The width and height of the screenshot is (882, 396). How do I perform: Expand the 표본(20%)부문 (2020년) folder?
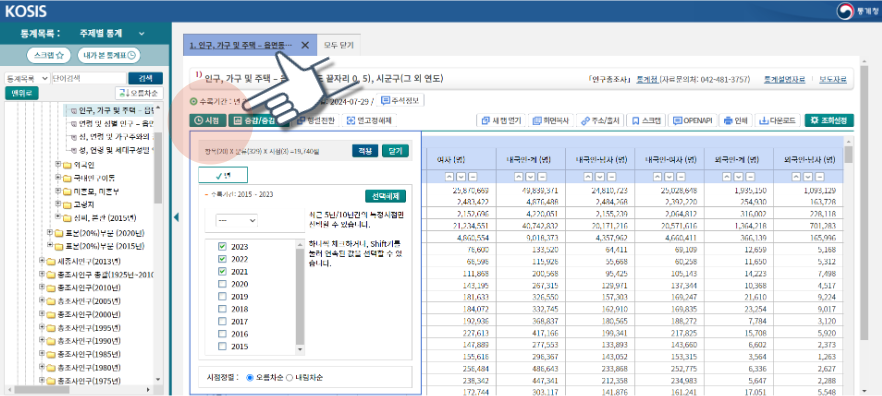tap(50, 232)
